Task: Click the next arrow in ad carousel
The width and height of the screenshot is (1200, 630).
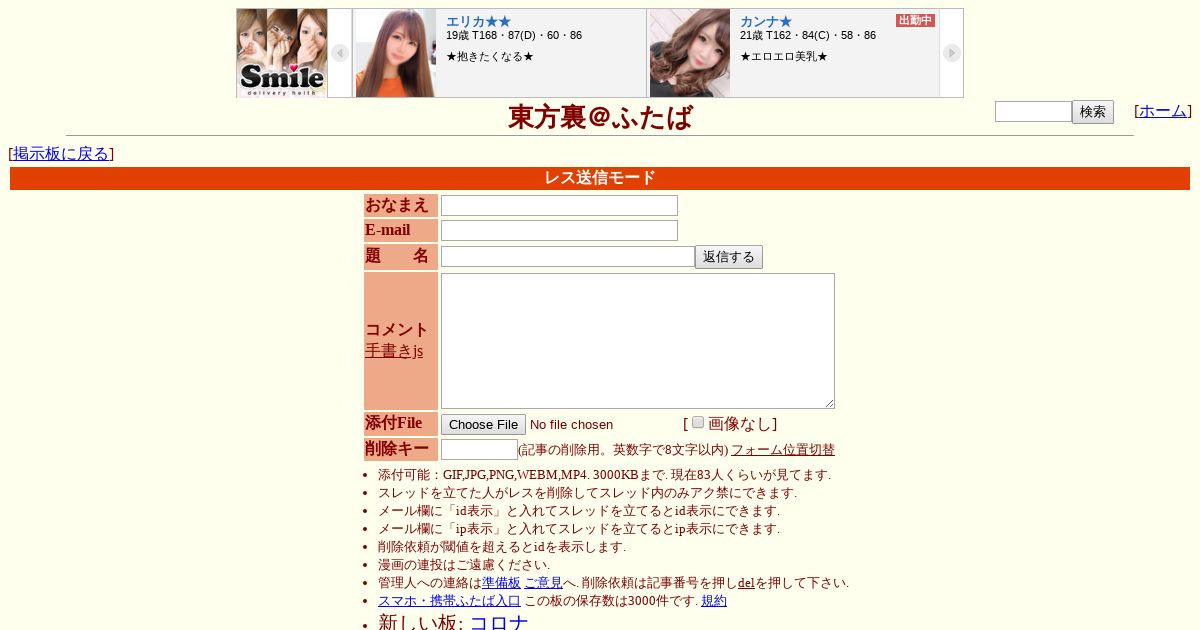Action: point(952,53)
